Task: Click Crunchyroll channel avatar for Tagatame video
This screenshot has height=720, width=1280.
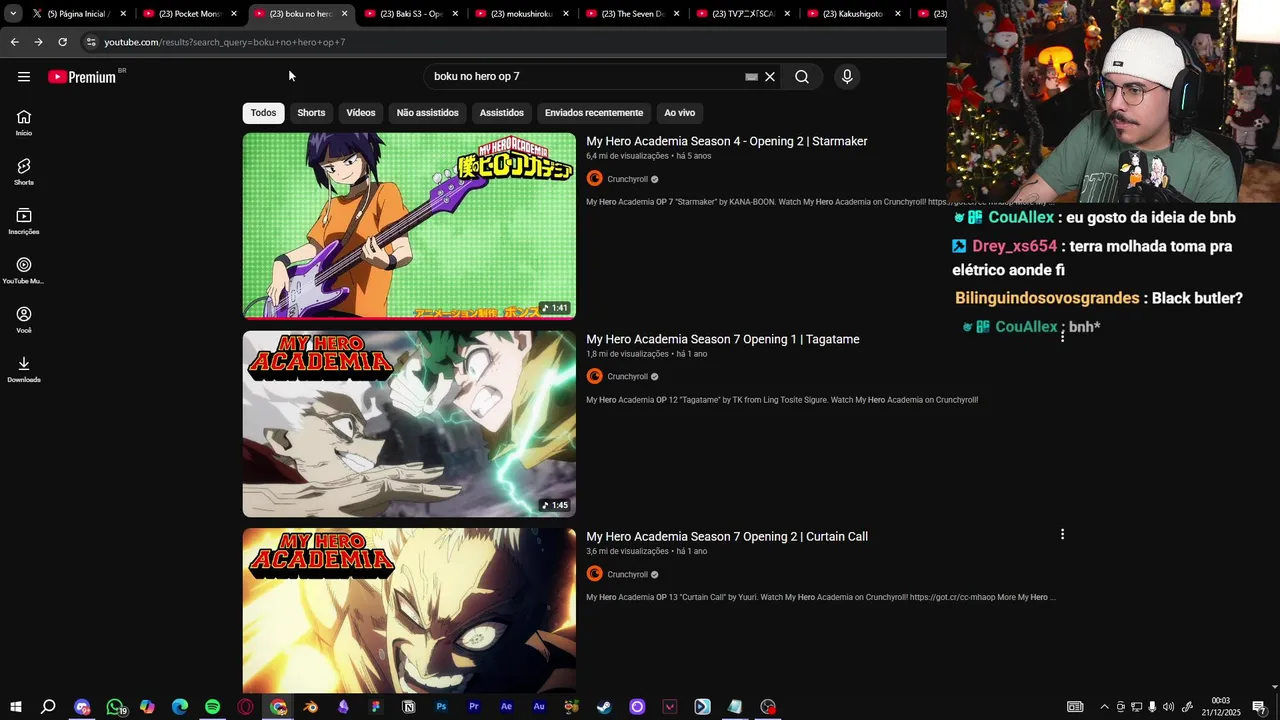Action: pyautogui.click(x=595, y=377)
